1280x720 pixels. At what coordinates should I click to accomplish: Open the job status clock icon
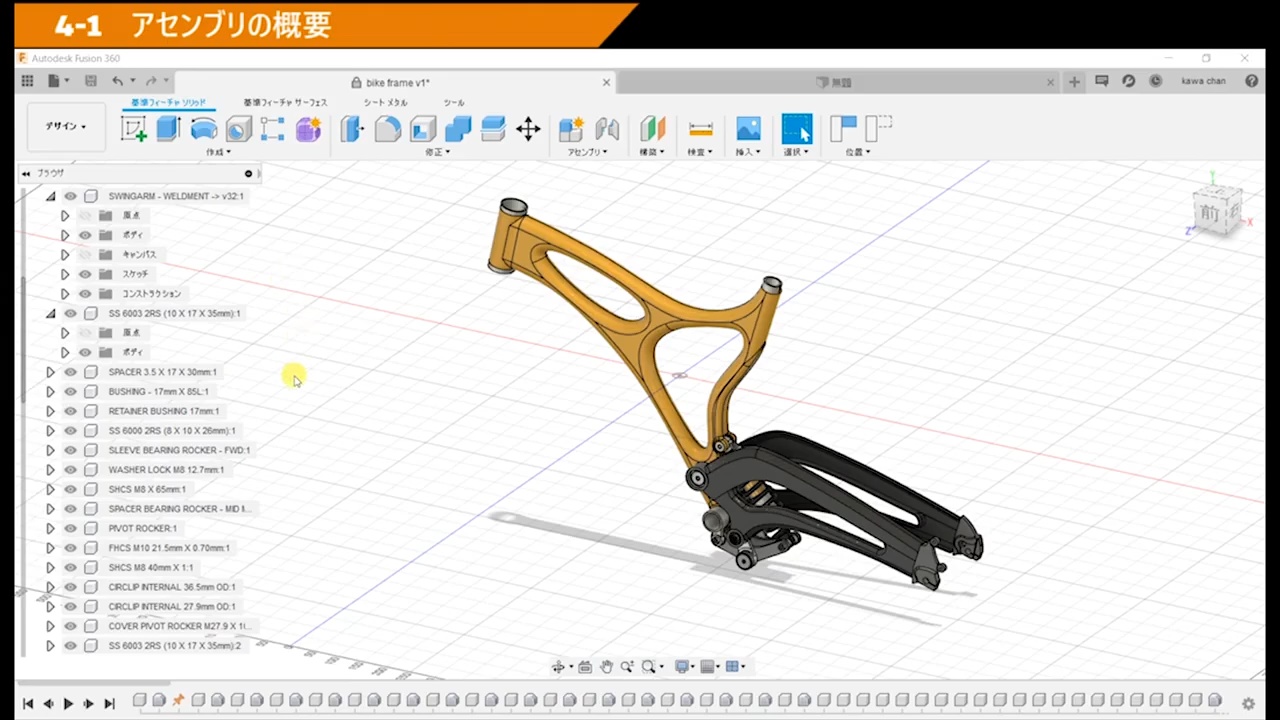tap(1155, 81)
